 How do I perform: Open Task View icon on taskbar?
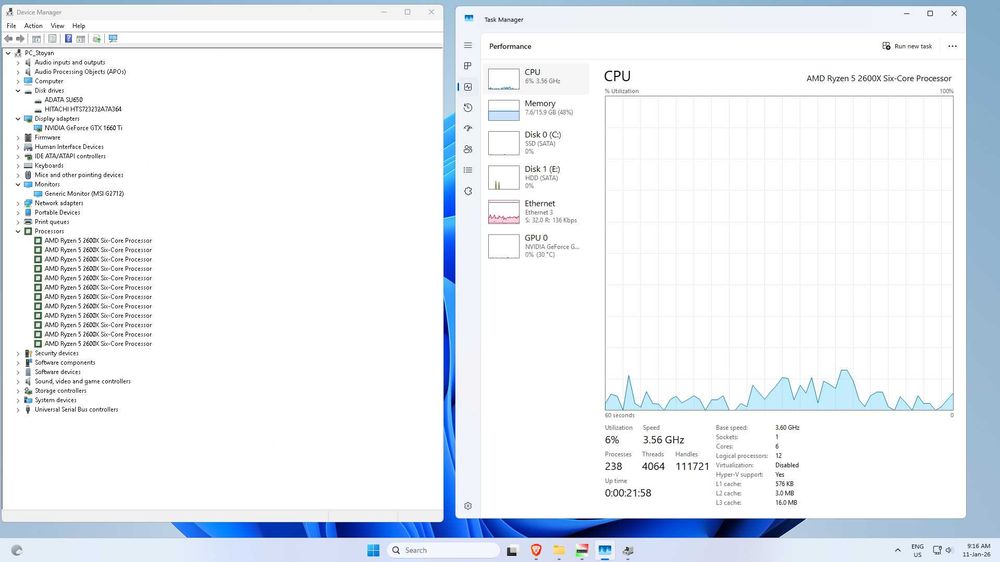512,551
